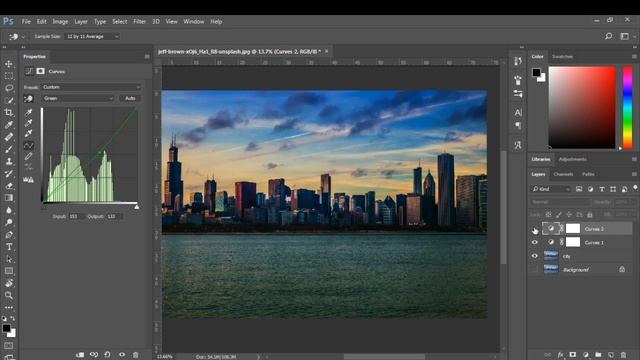
Task: Close the jeff-brown document tab
Action: pos(327,51)
